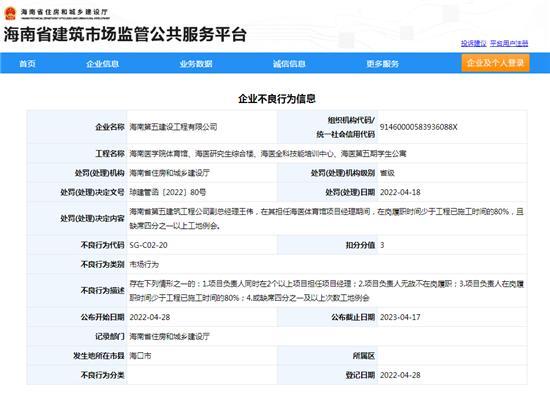Click the 工程名称 value listing 海南医学院体育馆

(x=268, y=153)
